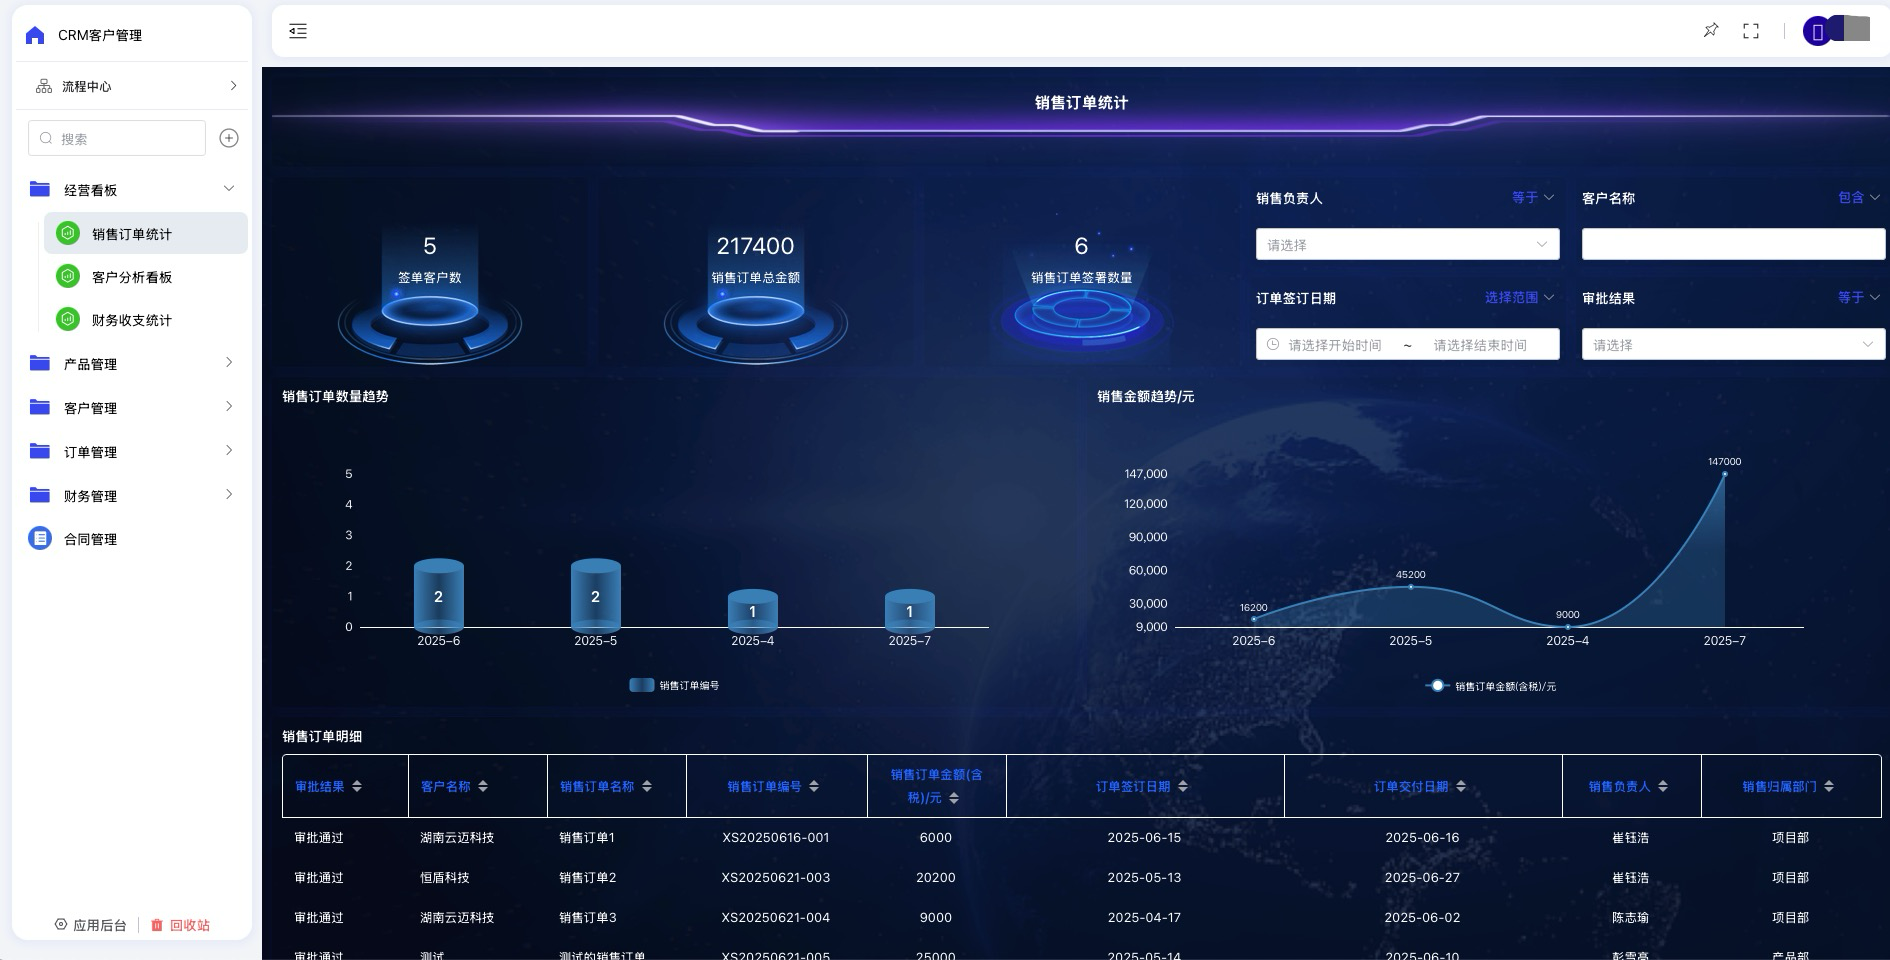
Task: Click the sidebar 搜索 input field
Action: [x=117, y=138]
